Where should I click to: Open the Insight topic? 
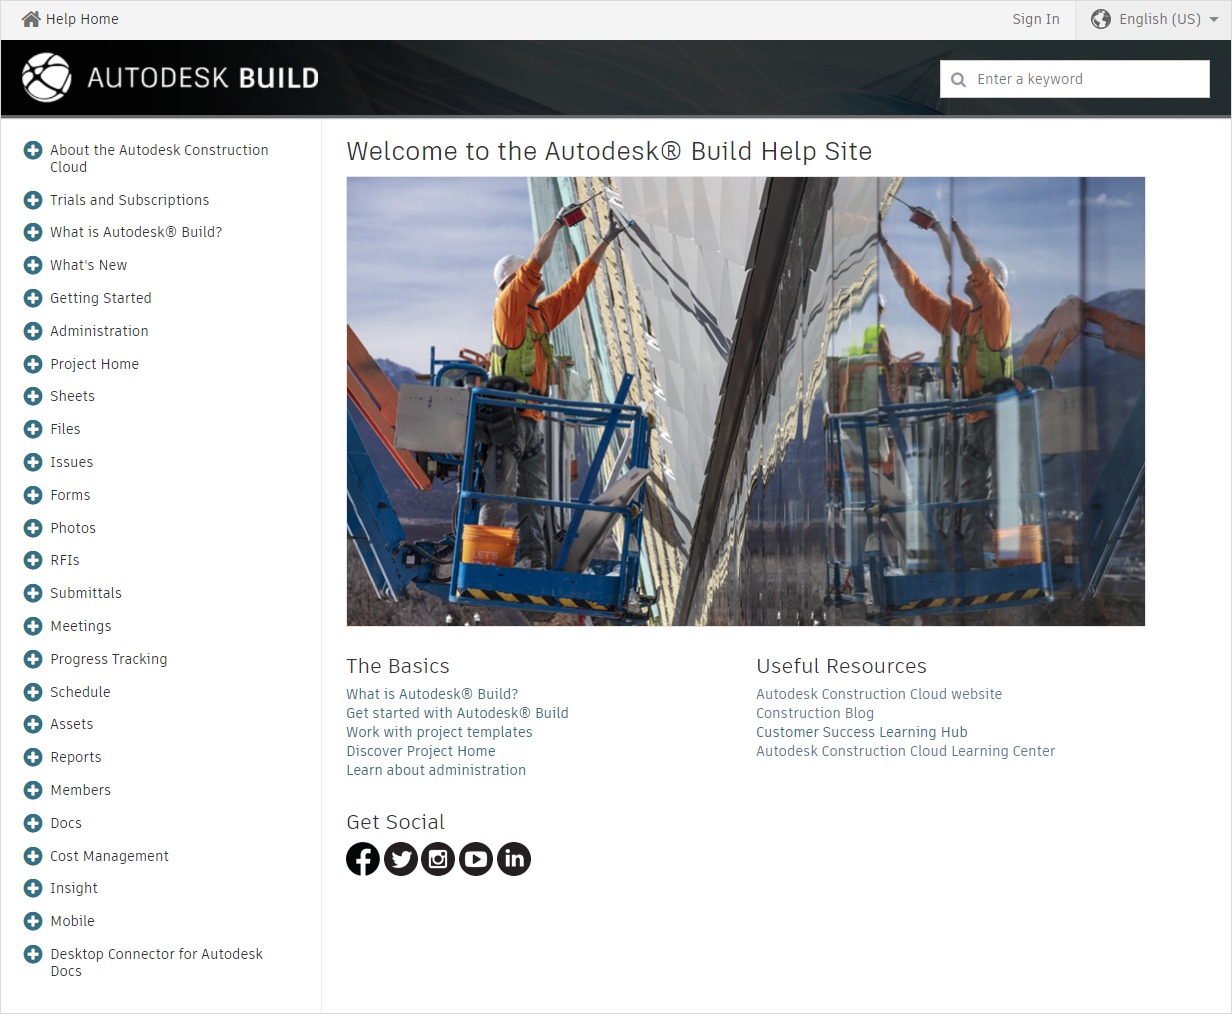(74, 888)
